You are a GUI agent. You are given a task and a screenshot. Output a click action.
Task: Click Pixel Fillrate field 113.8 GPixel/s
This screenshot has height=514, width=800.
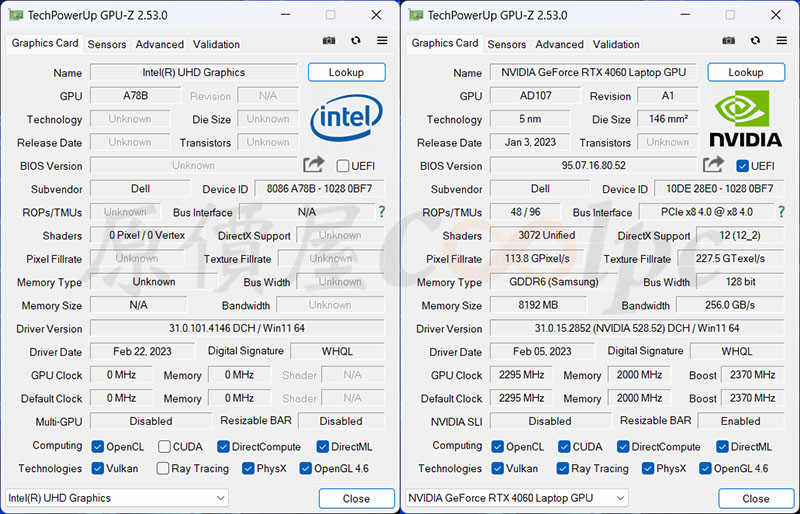(x=537, y=258)
